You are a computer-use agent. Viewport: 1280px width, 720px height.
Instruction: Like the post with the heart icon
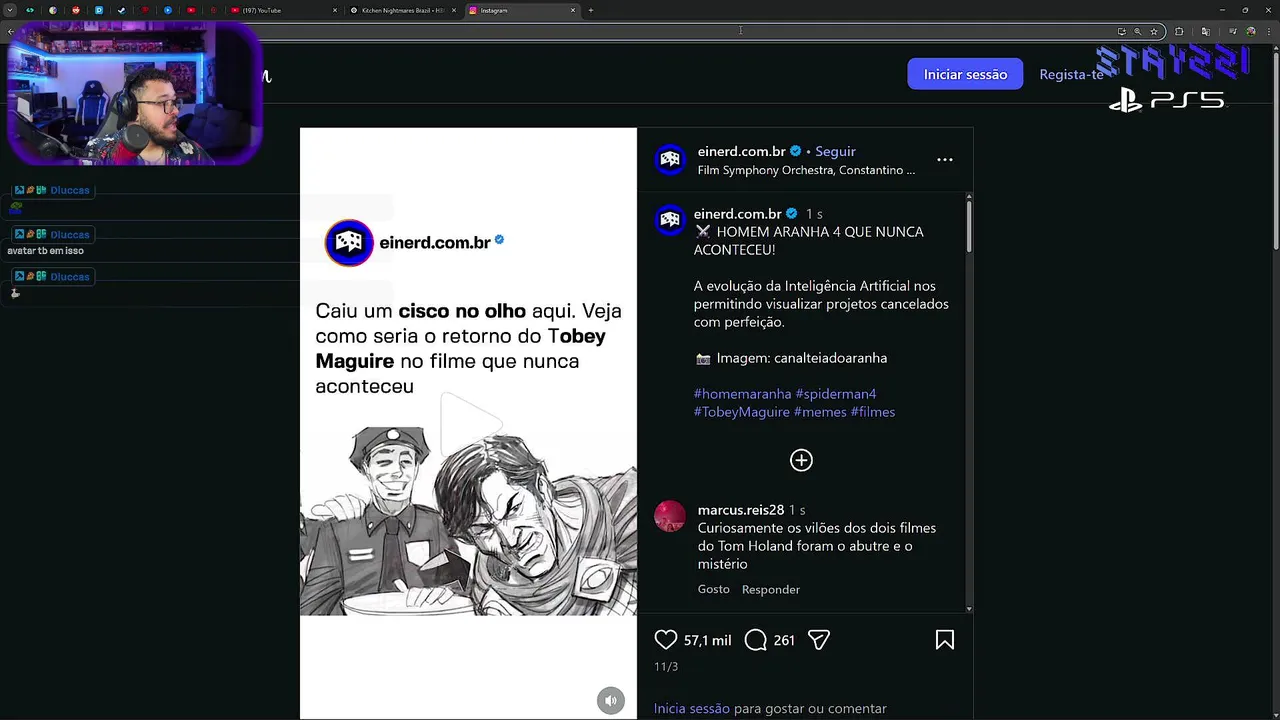pyautogui.click(x=665, y=640)
